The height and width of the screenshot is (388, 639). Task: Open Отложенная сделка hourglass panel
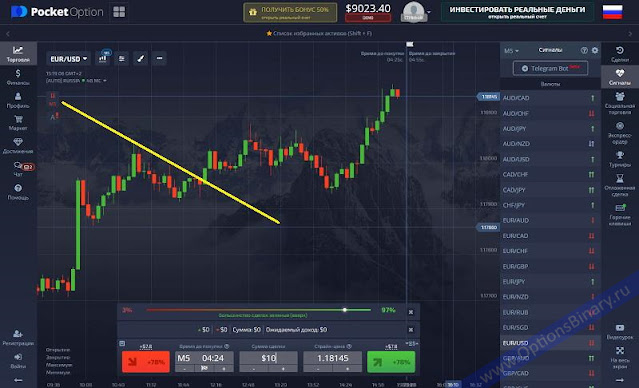point(620,185)
